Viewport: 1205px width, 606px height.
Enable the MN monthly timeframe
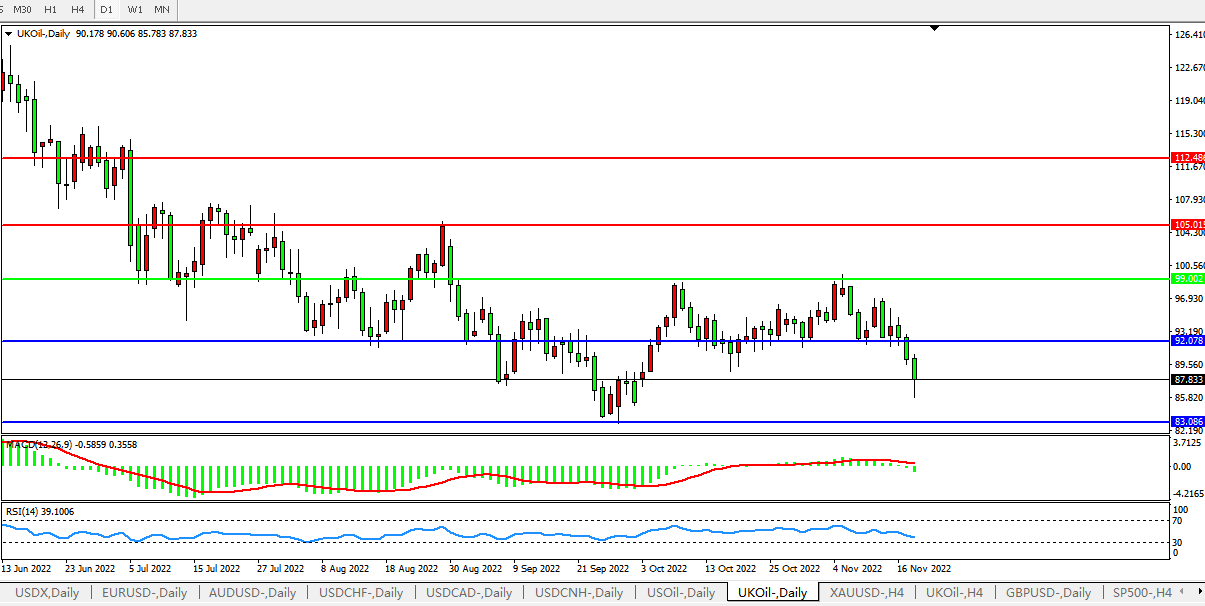tap(161, 9)
